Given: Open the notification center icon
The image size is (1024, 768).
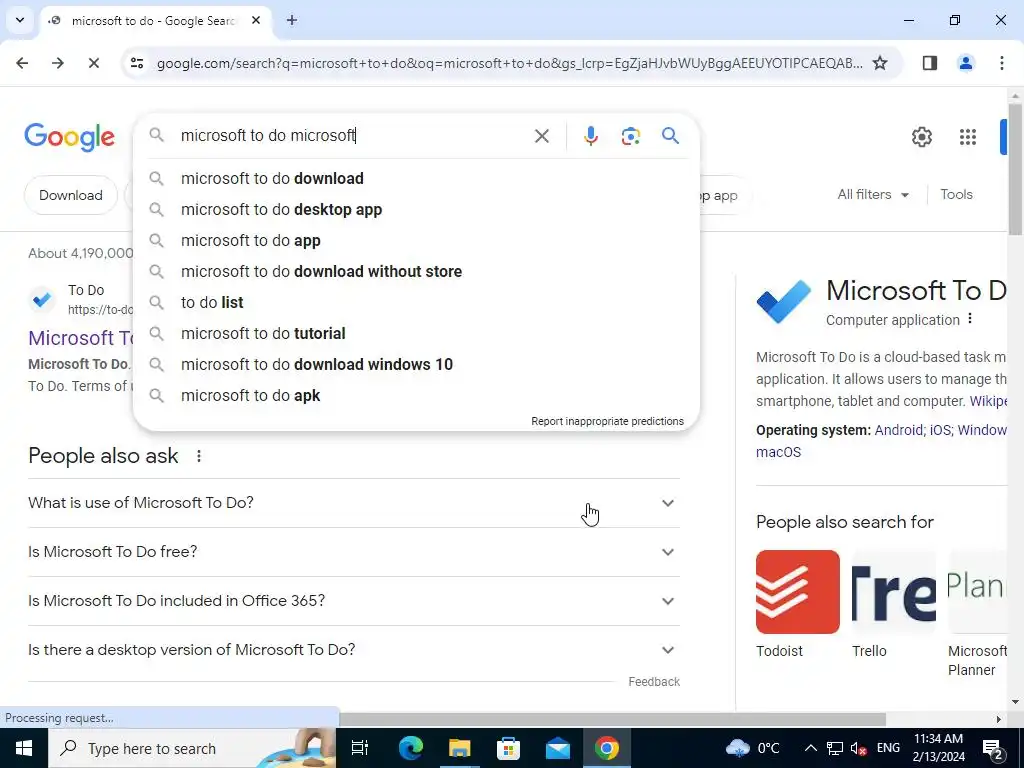Looking at the screenshot, I should point(993,749).
